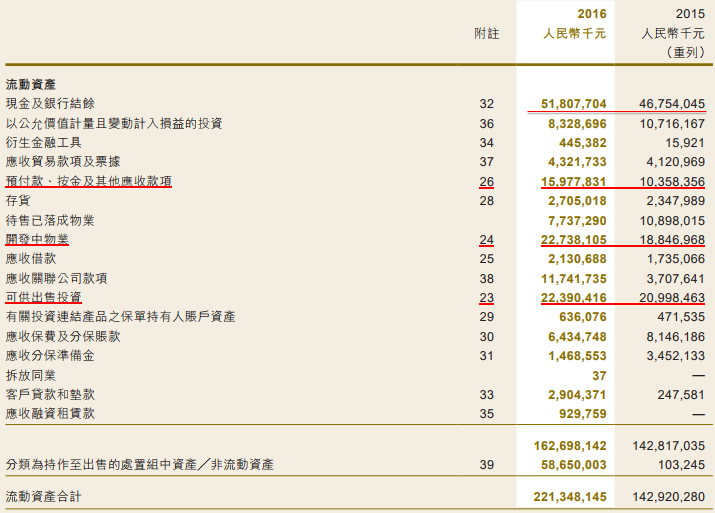Select the 2016 value 15,977,831
The height and width of the screenshot is (513, 715).
coord(574,181)
